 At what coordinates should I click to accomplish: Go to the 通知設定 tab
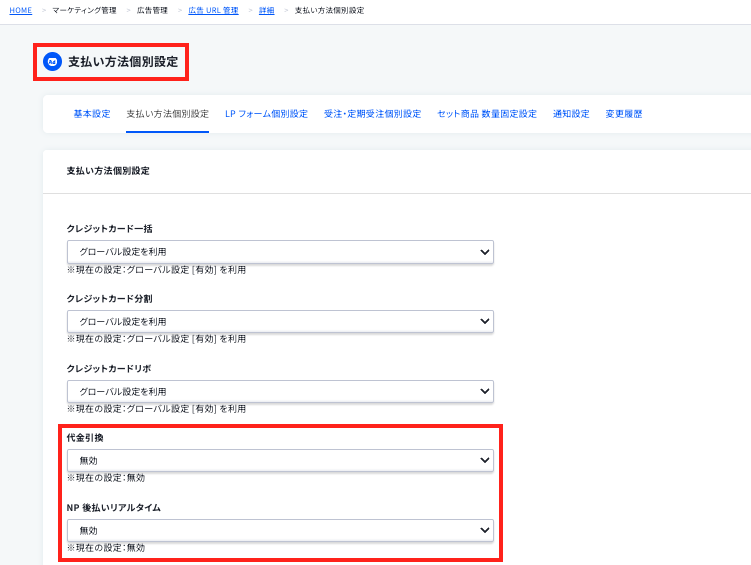571,114
